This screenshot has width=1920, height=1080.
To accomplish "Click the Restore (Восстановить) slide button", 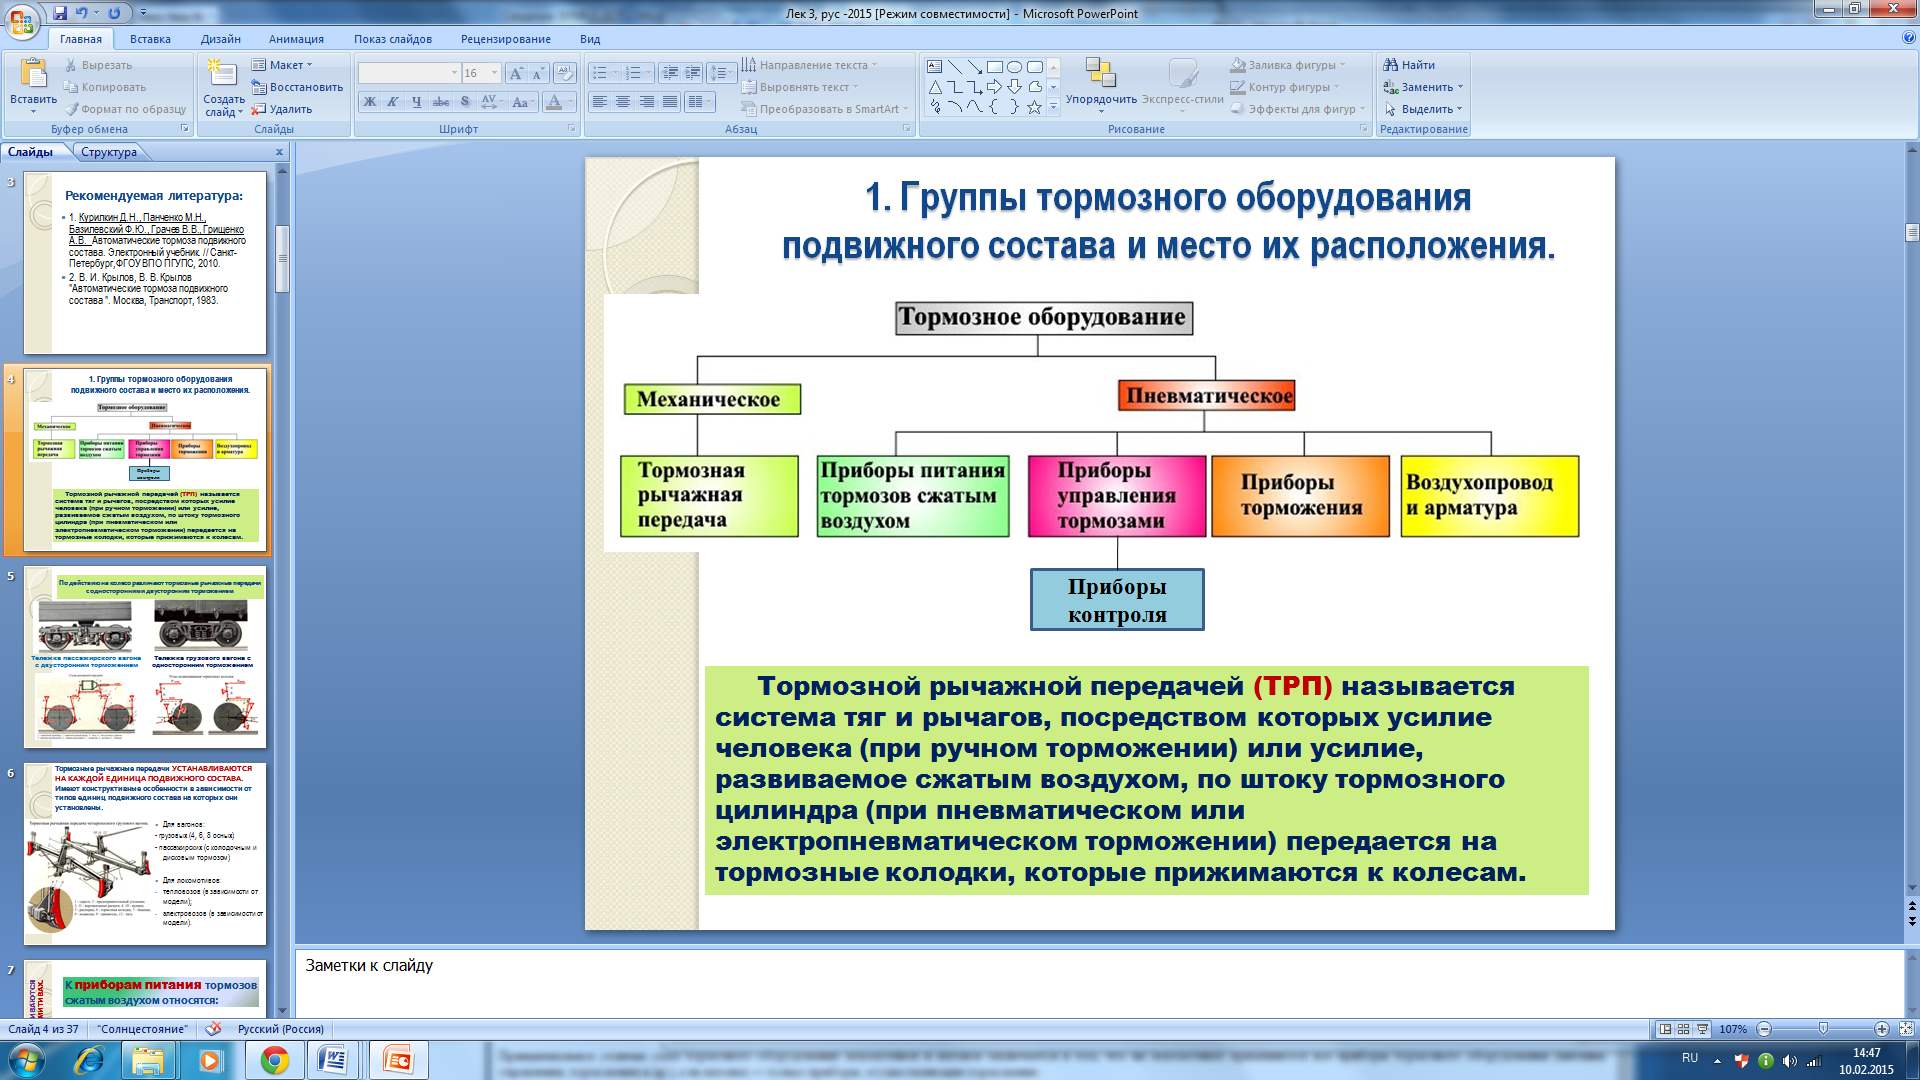I will (x=297, y=87).
